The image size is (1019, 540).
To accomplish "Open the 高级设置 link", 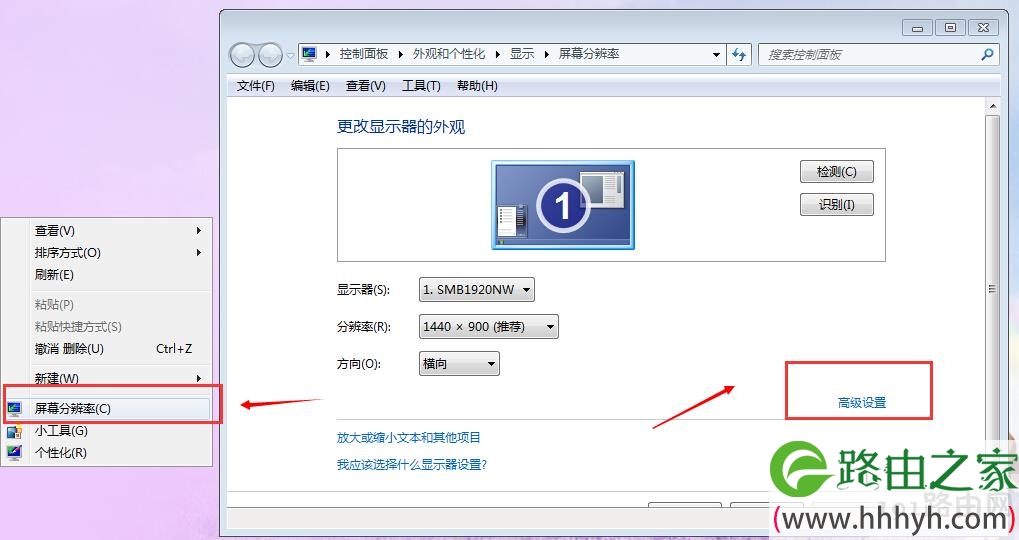I will point(862,403).
